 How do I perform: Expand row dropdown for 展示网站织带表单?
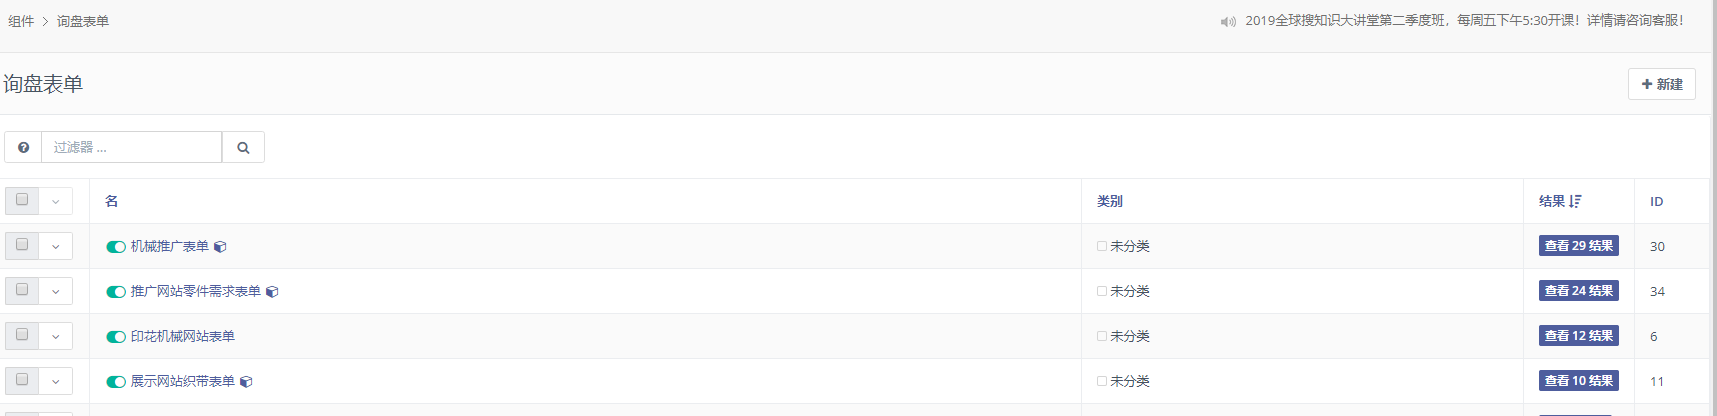click(56, 381)
